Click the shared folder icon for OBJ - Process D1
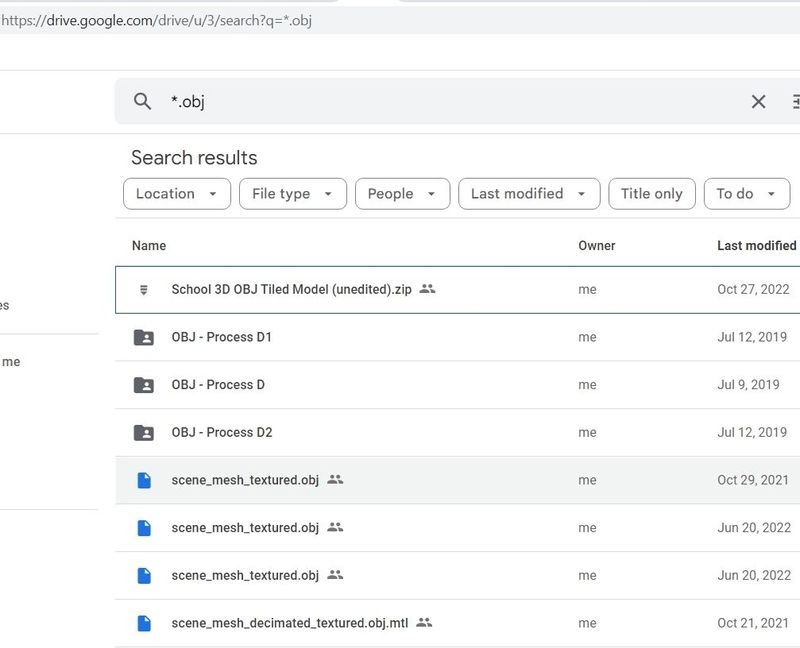 coord(144,337)
